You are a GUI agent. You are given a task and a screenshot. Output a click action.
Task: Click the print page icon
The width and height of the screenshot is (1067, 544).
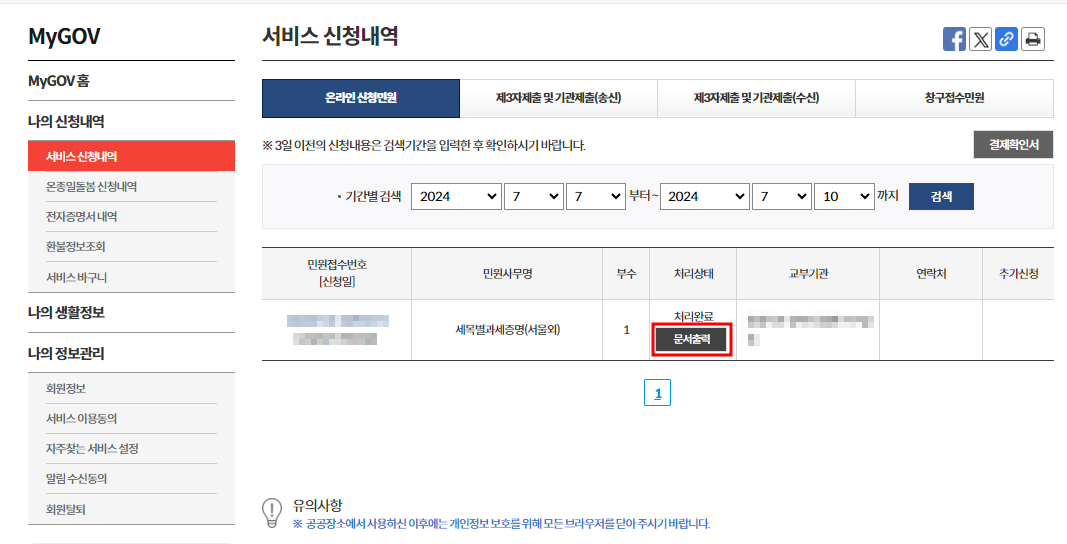point(1033,39)
